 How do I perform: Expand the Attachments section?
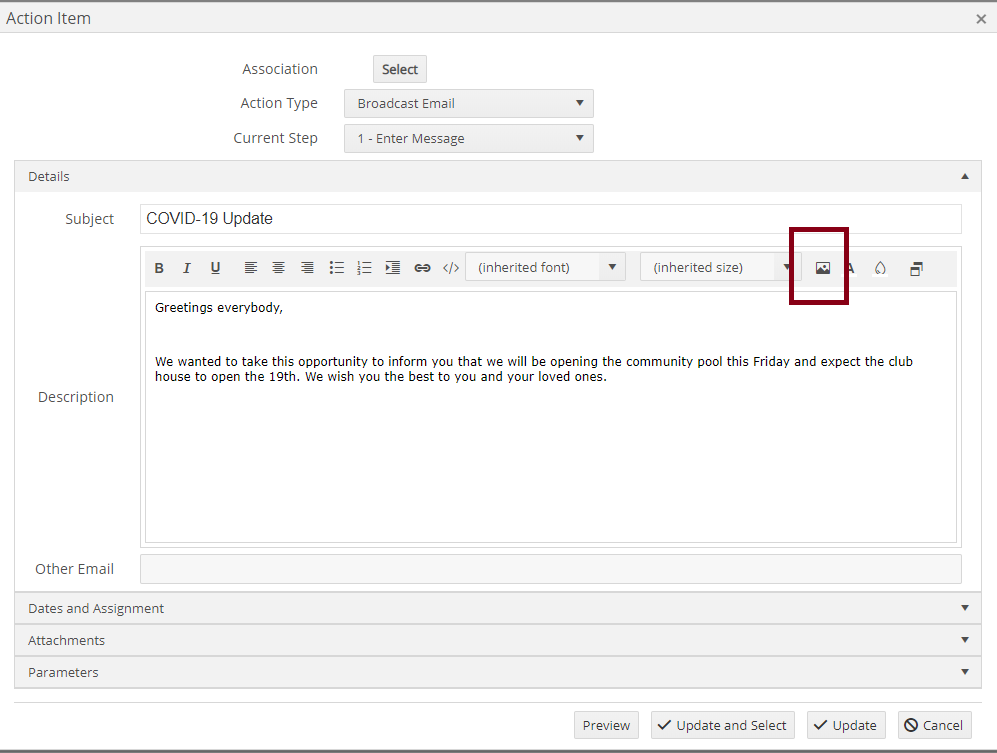498,640
